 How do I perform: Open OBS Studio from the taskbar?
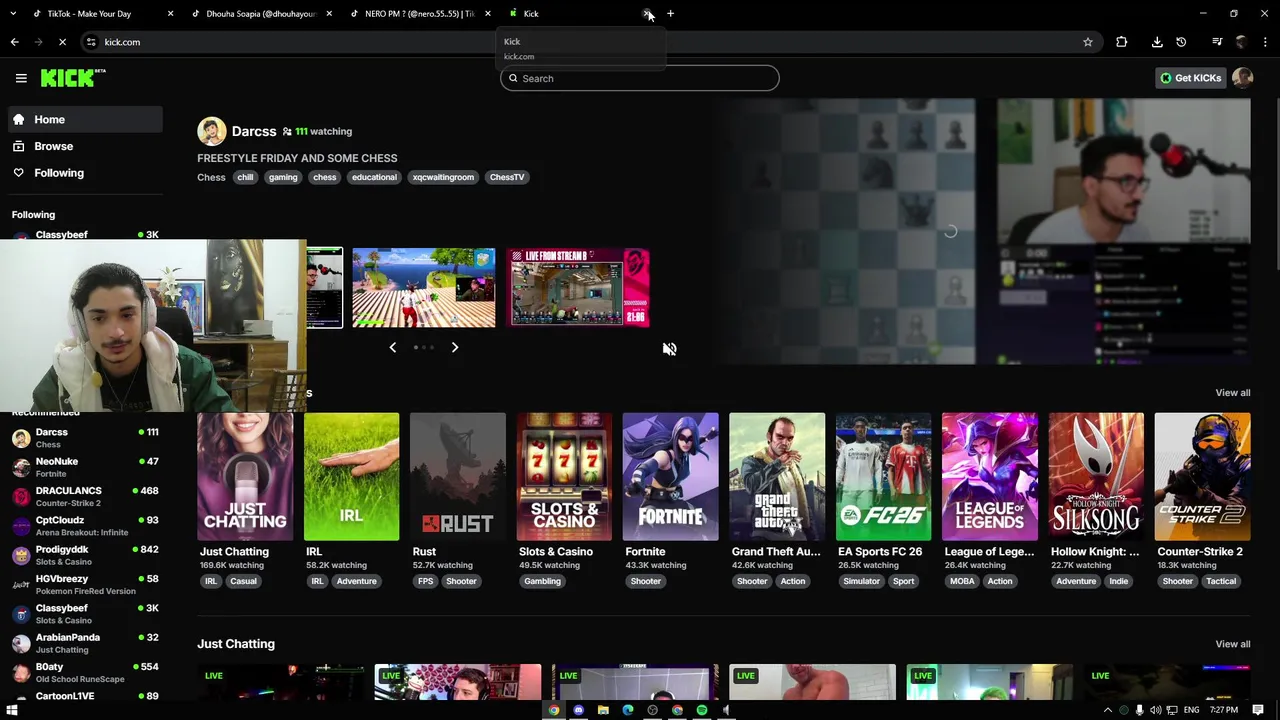(653, 710)
